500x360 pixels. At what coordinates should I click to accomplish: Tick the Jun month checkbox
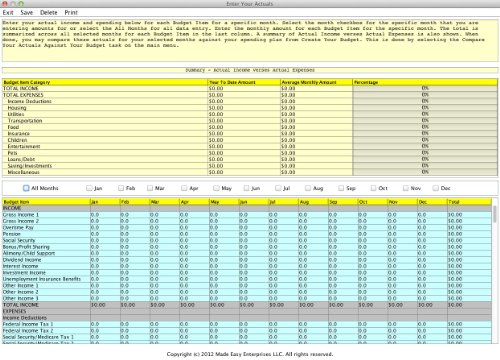(246, 188)
